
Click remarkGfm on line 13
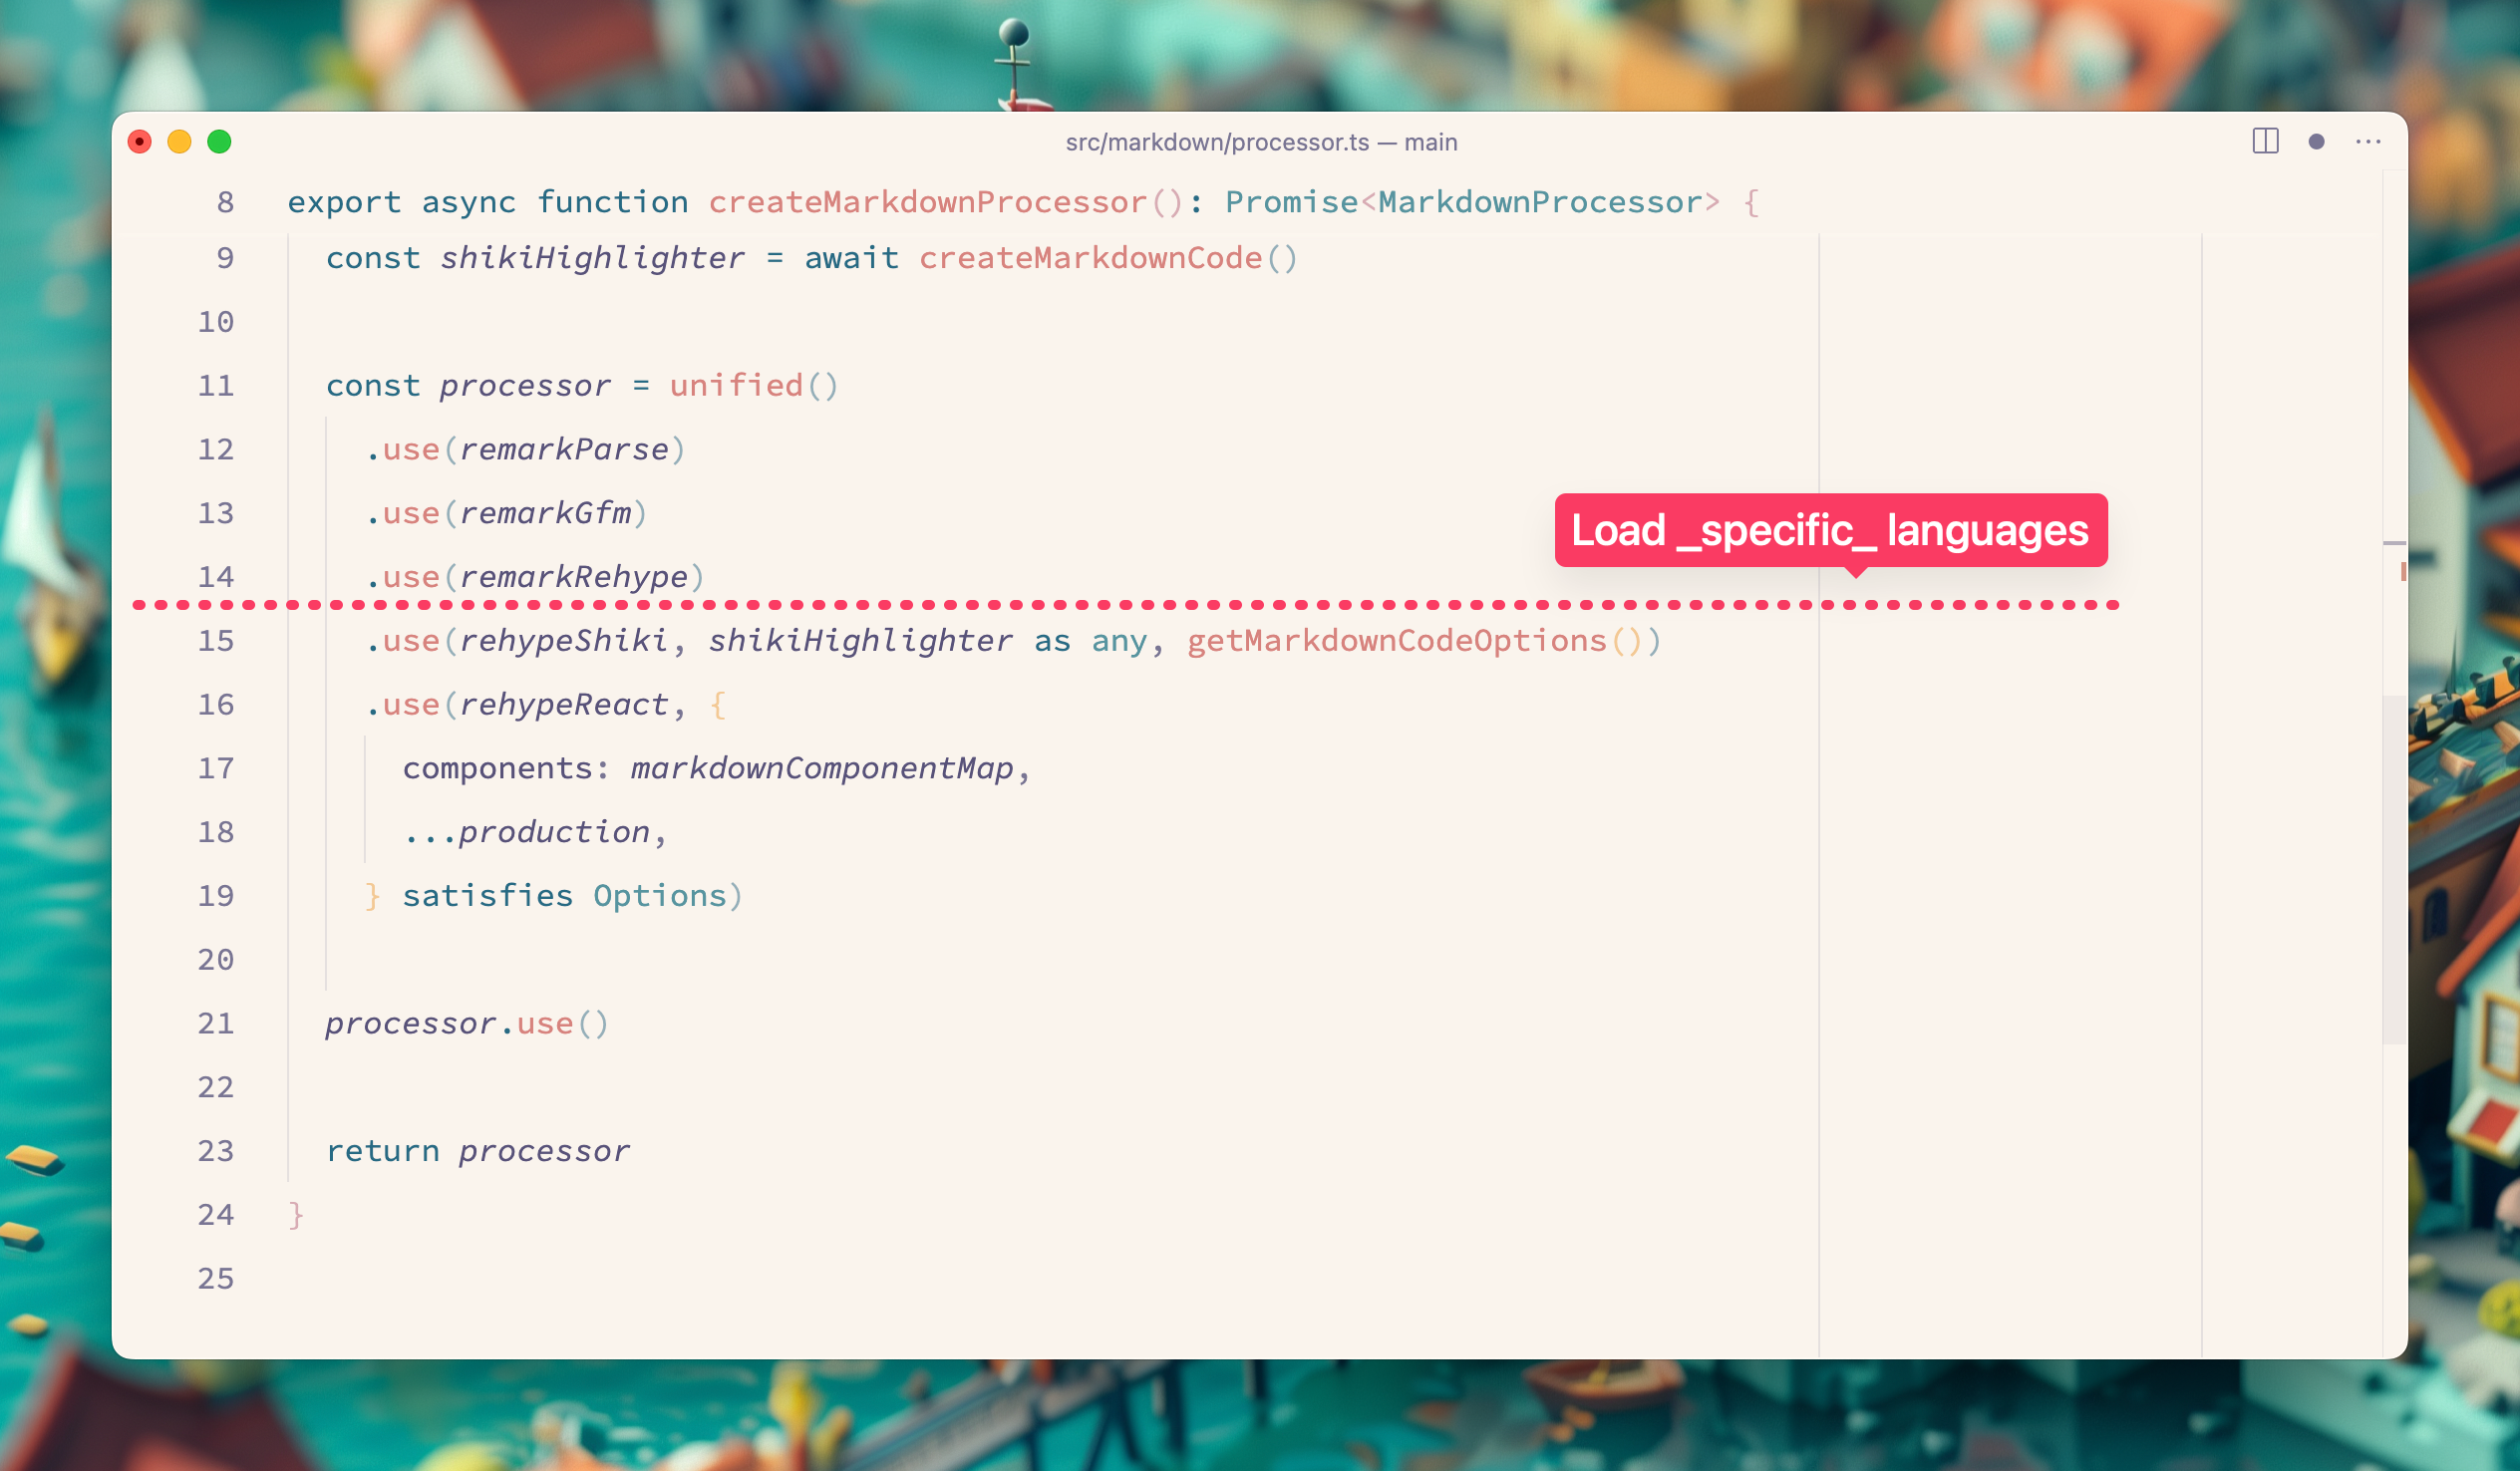pyautogui.click(x=546, y=514)
